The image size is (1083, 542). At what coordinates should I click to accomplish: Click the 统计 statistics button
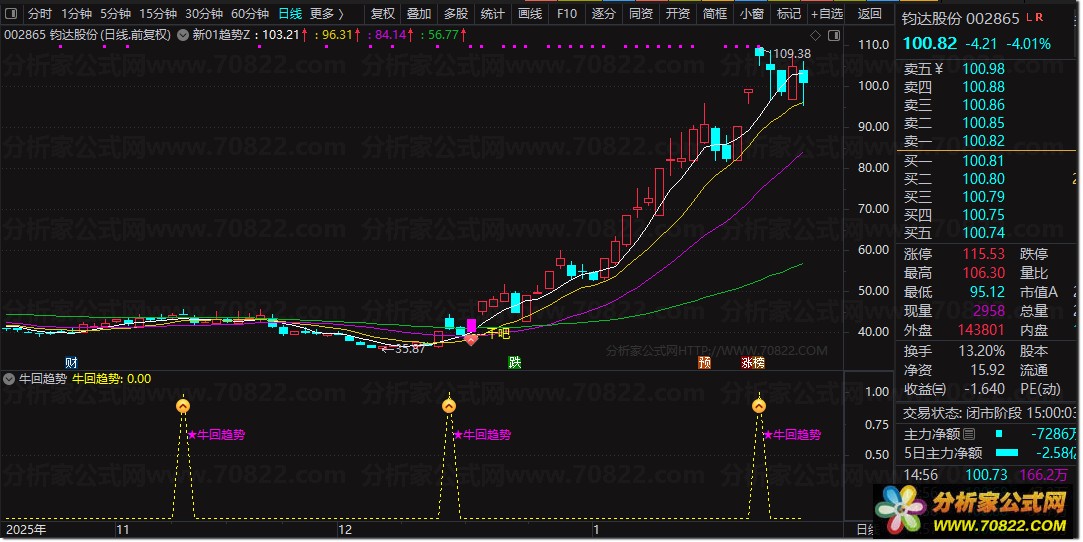coord(492,13)
